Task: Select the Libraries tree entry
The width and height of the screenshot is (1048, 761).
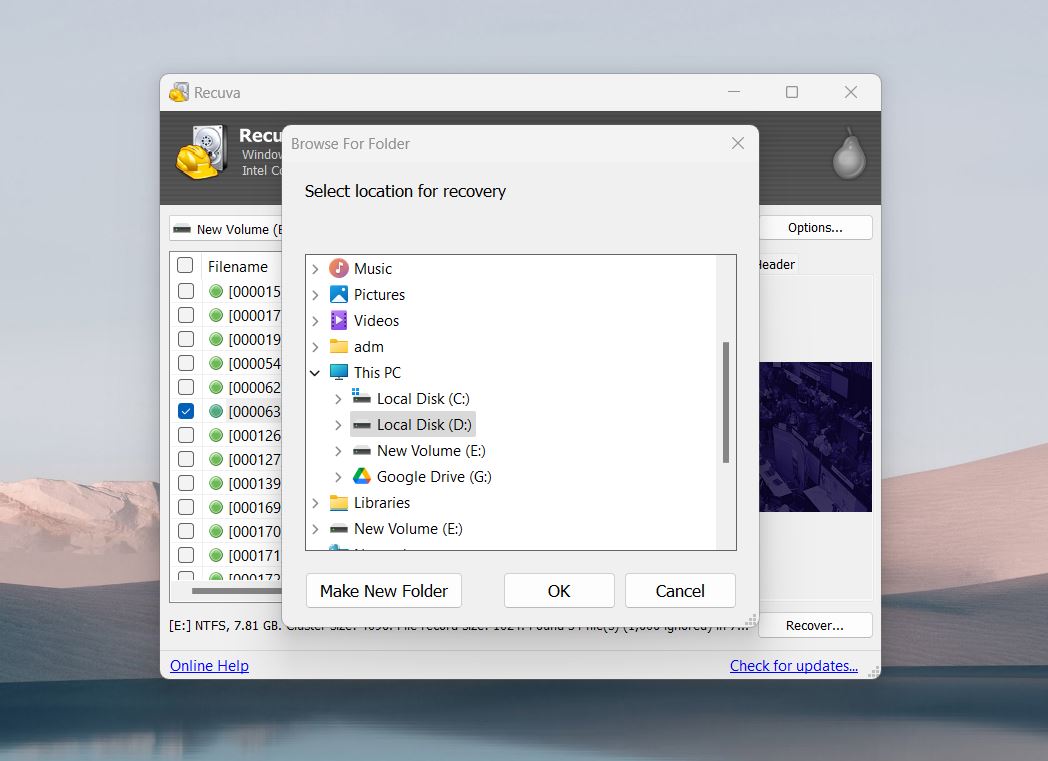Action: [382, 503]
